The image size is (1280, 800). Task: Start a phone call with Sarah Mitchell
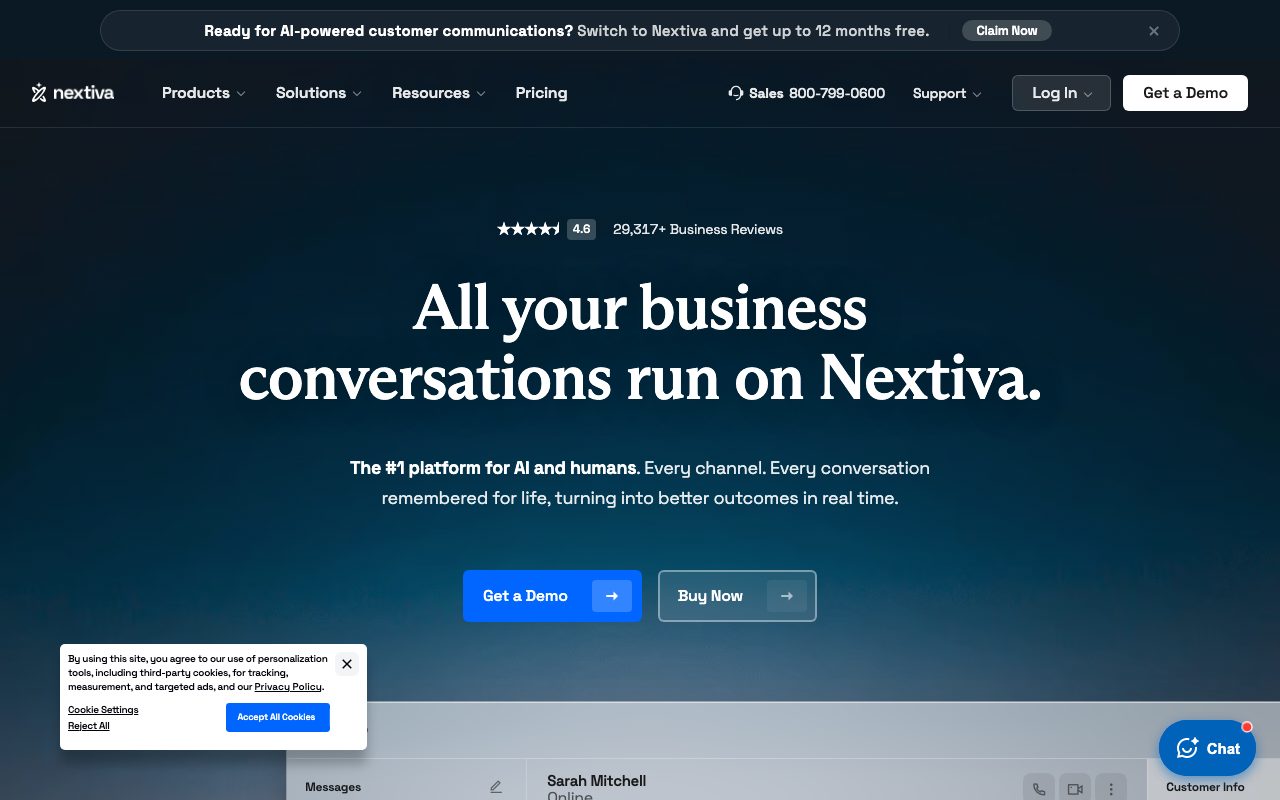click(1039, 788)
